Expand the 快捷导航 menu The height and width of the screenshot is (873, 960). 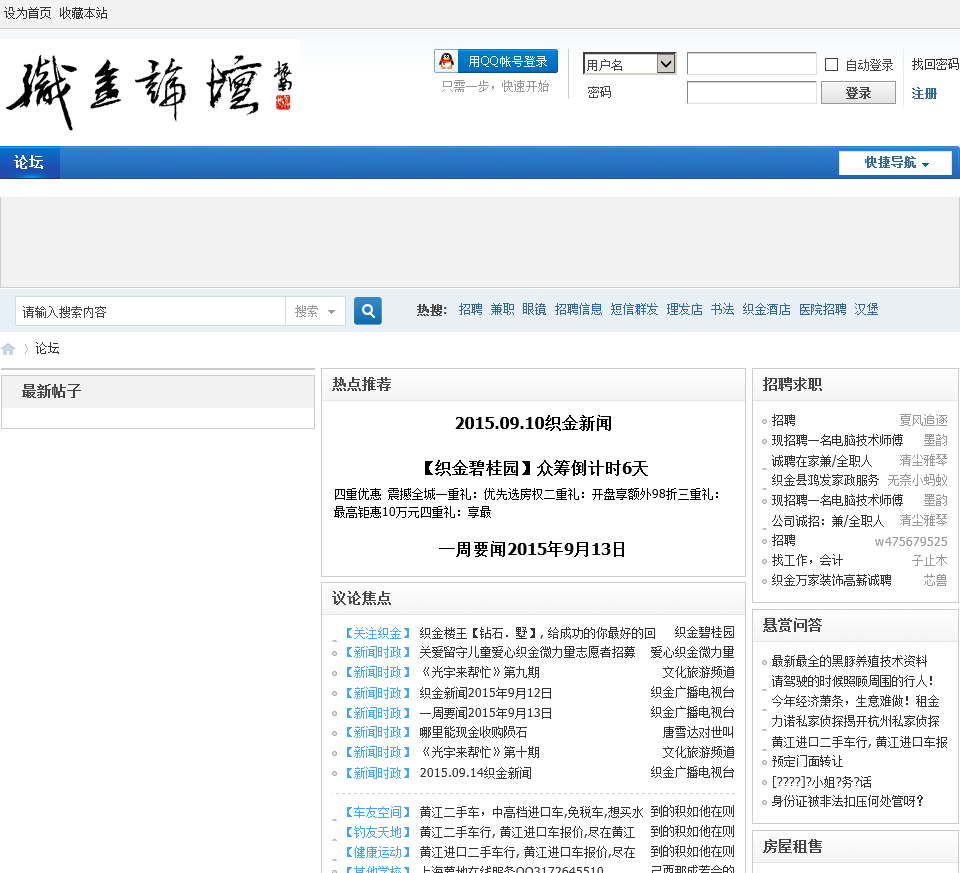[x=895, y=163]
